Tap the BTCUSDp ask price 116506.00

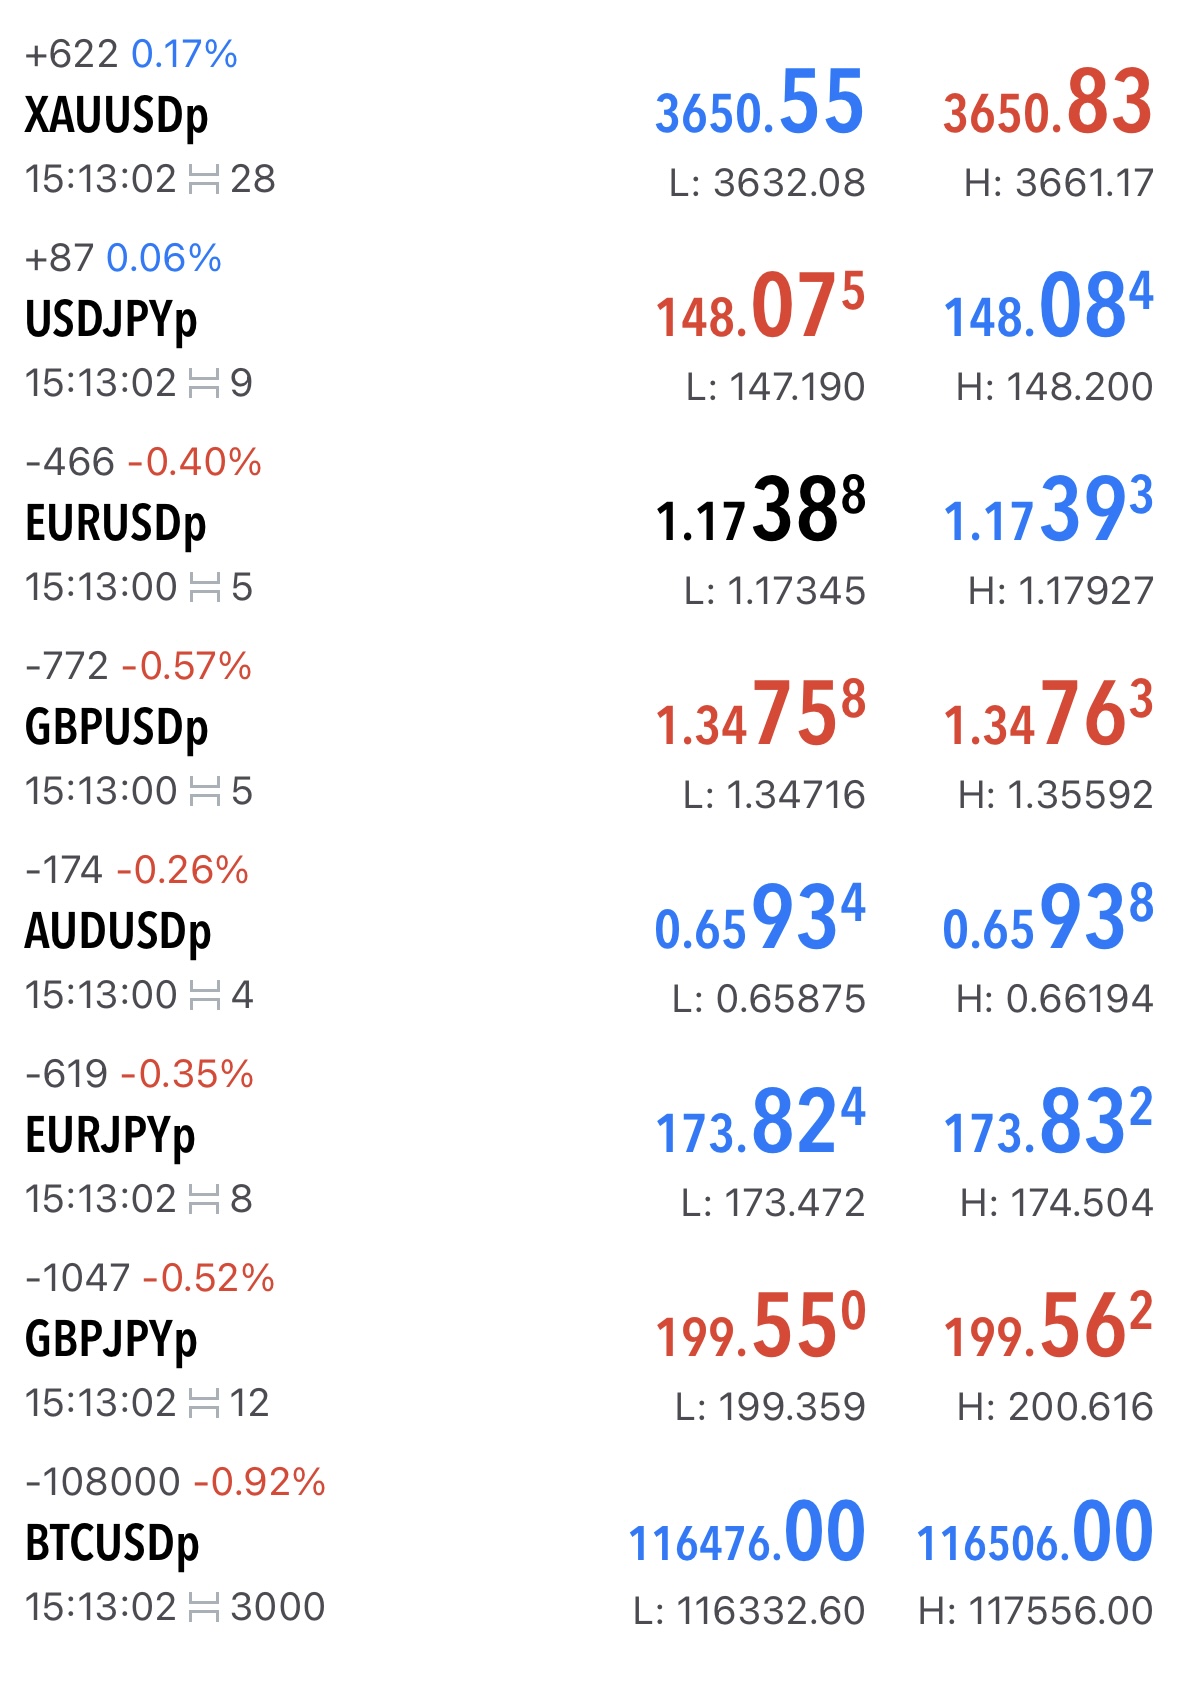[1034, 1534]
